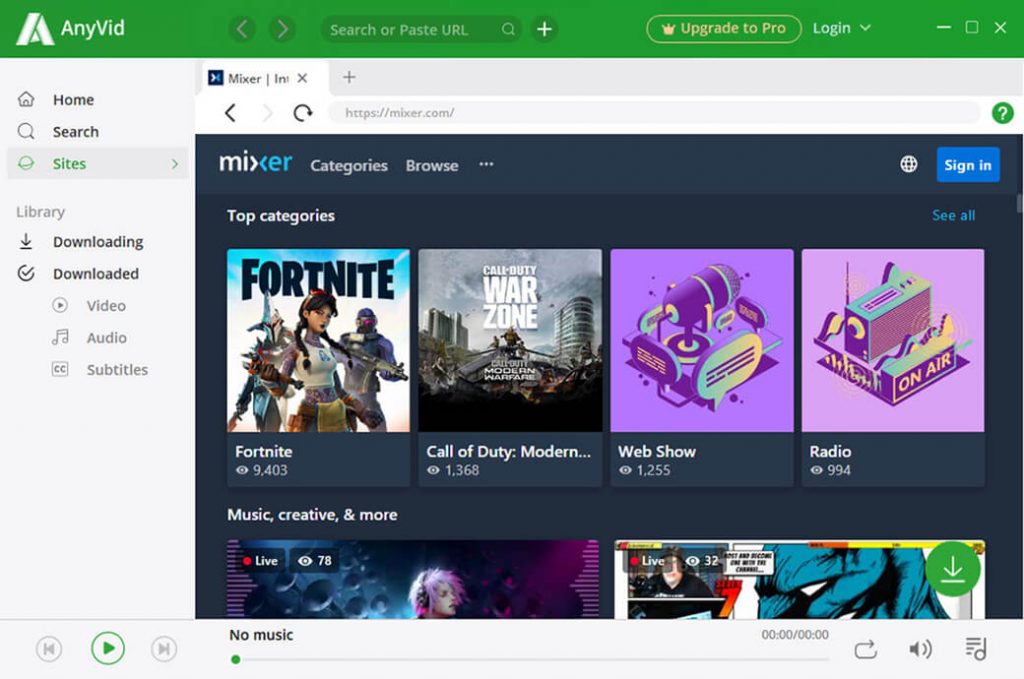Click the Web Show title text
The height and width of the screenshot is (679, 1024).
tap(656, 452)
